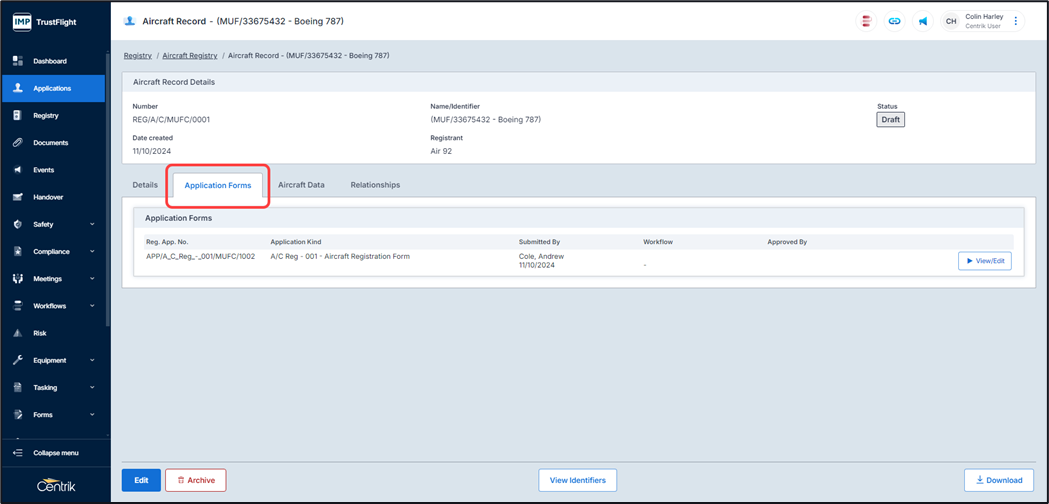The image size is (1049, 504).
Task: Expand the Workflows sidebar section
Action: 92,306
